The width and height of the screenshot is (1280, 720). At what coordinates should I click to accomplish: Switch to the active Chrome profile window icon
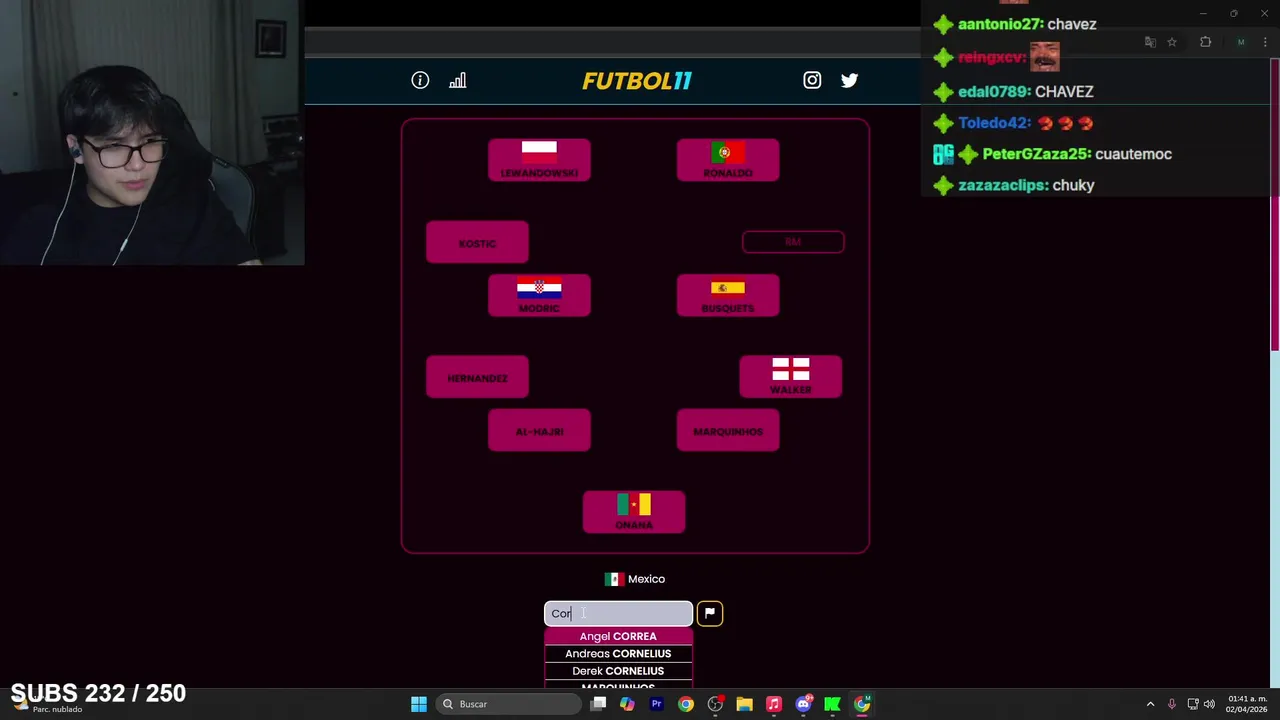pyautogui.click(x=862, y=704)
